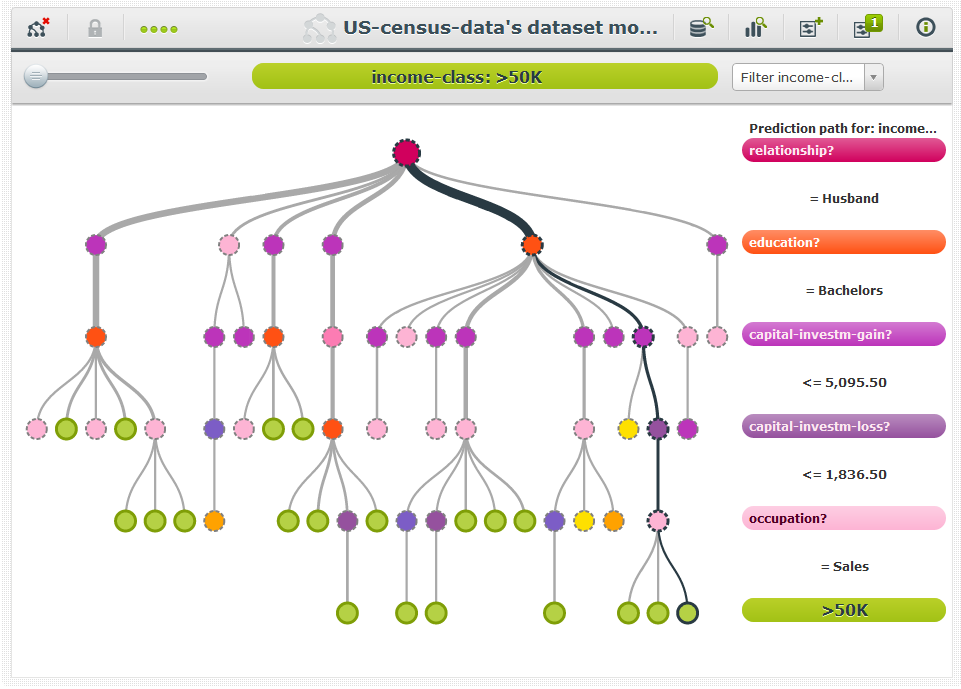Click the capital-investm-gain? path label

tap(843, 334)
